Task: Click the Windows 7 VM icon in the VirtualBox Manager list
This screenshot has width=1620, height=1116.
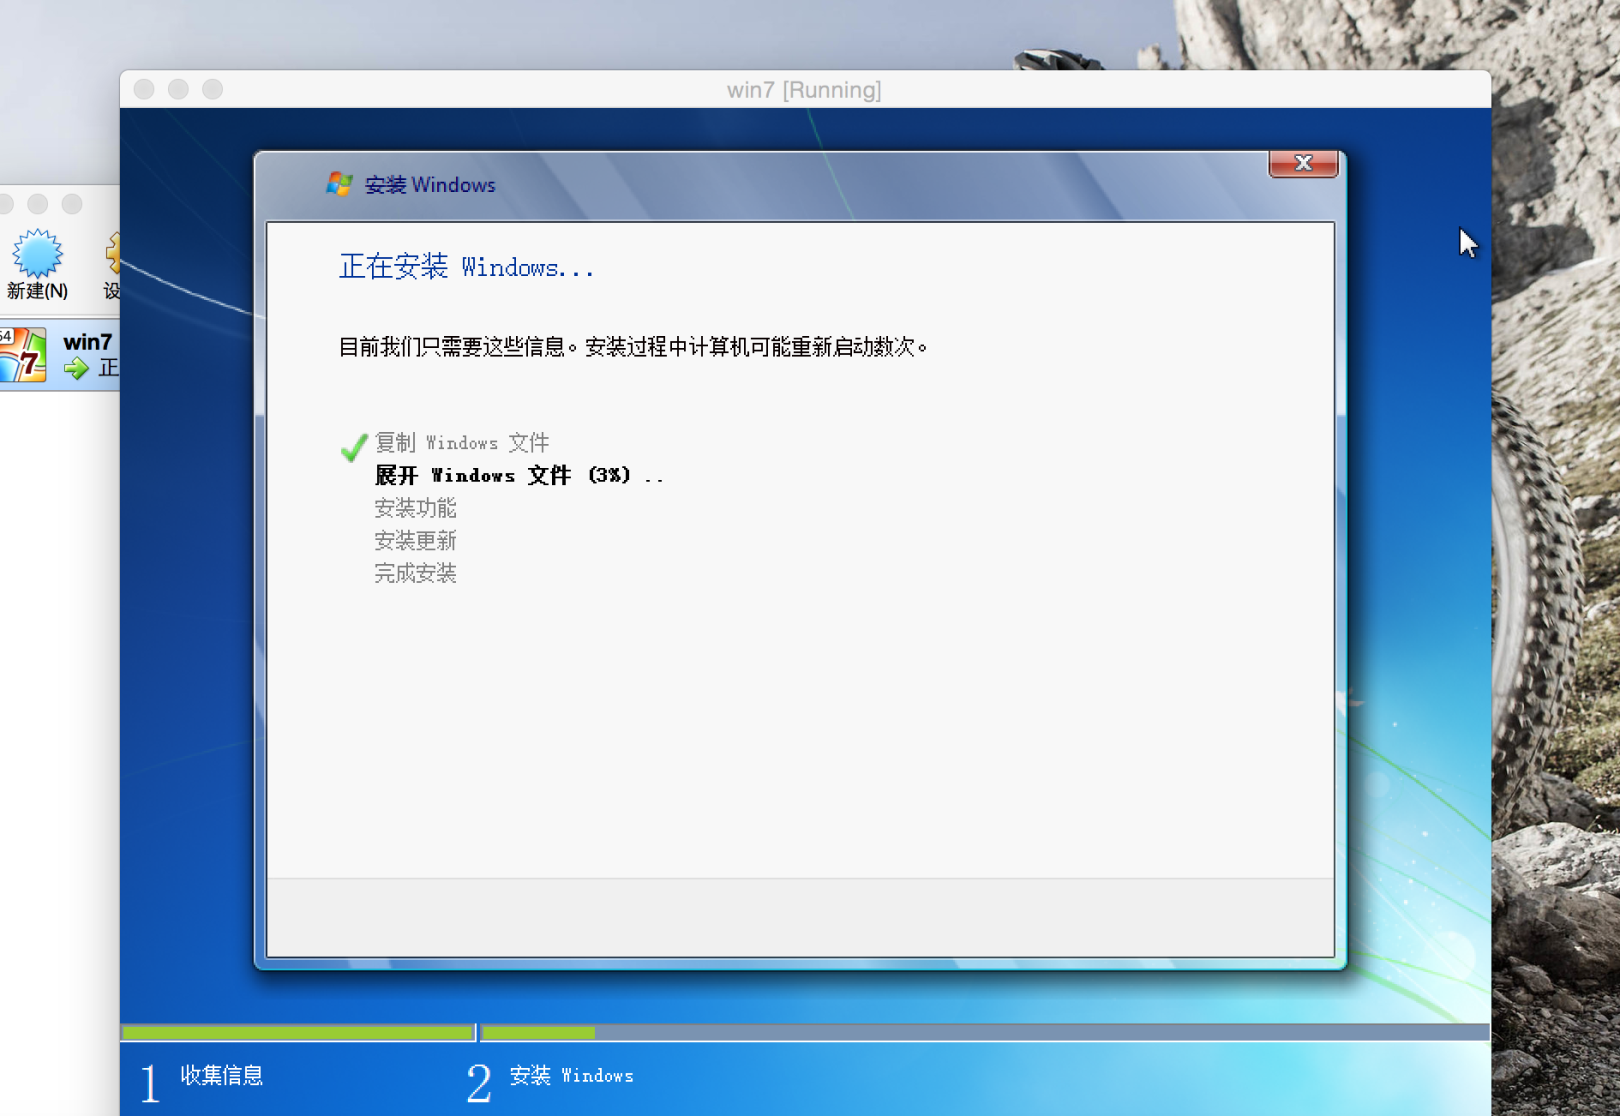Action: point(22,356)
